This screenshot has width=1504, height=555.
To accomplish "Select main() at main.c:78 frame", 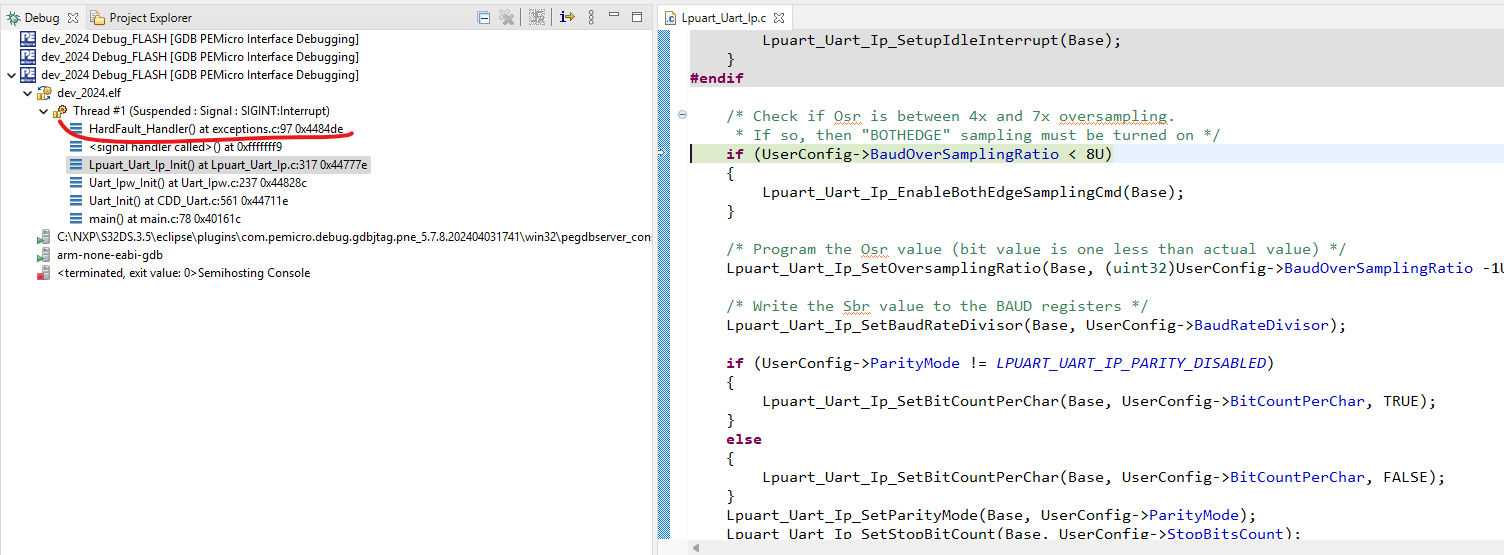I will 165,219.
